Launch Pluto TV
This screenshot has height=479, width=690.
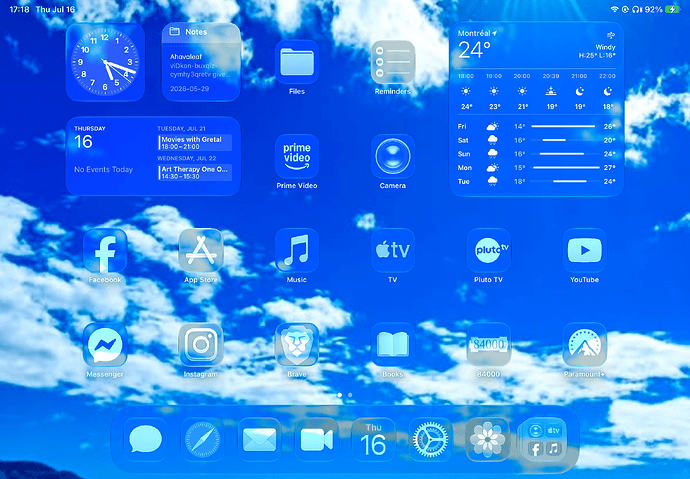pos(488,250)
